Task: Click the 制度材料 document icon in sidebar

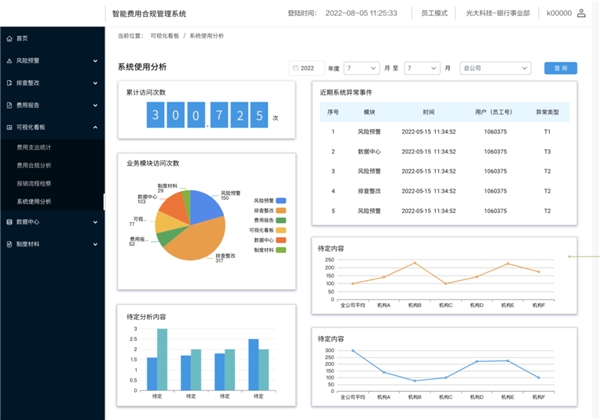Action: tap(9, 243)
